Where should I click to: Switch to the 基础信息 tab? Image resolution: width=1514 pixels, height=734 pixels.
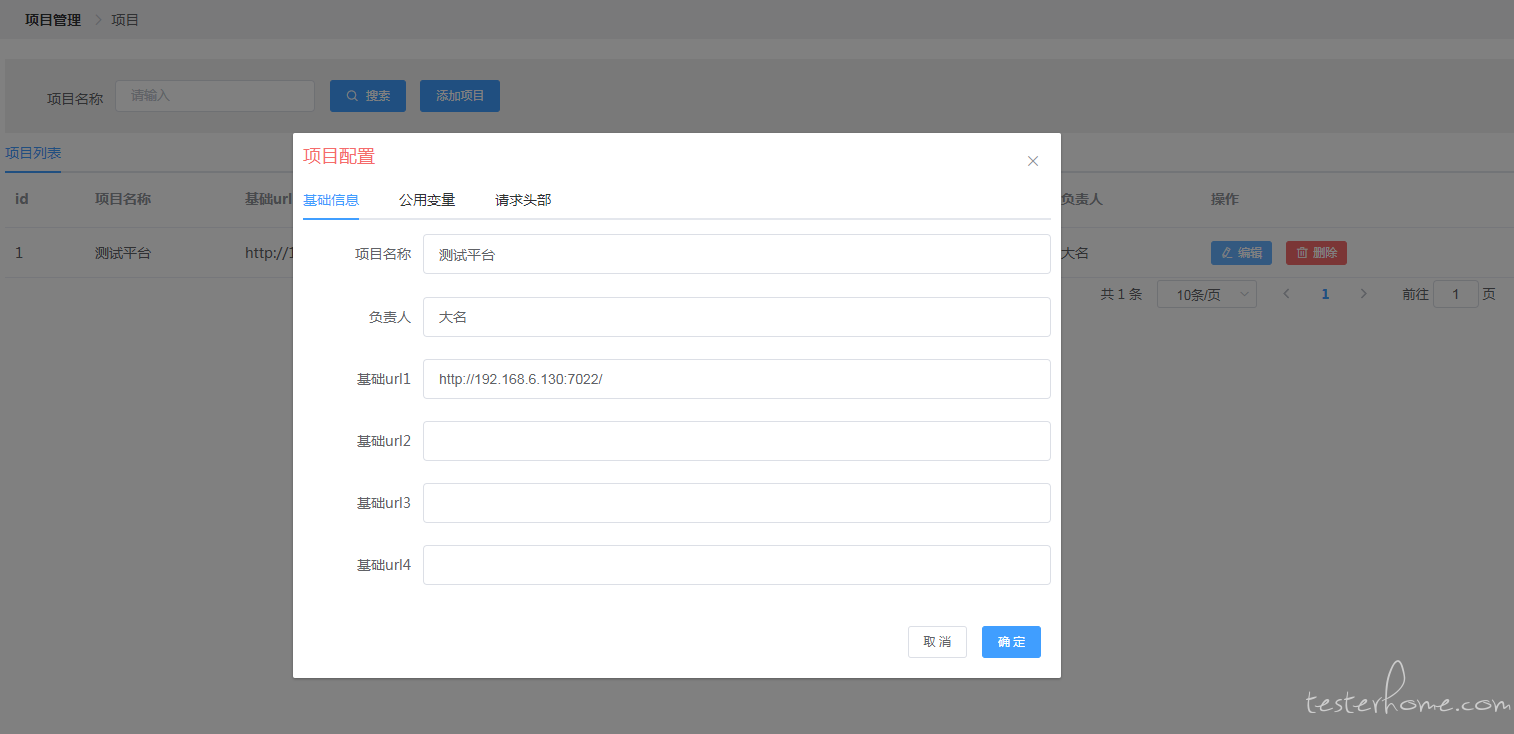[331, 200]
